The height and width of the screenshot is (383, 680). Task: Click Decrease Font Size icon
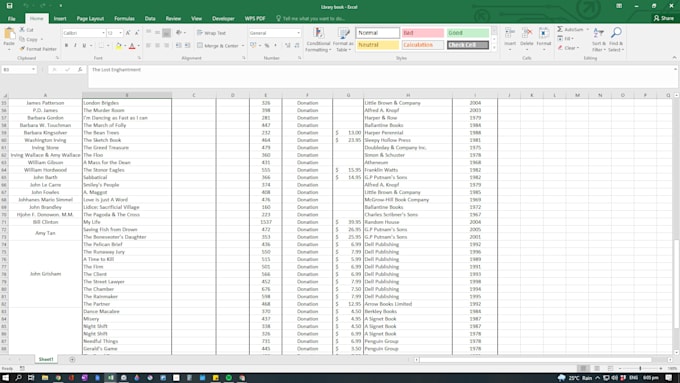[x=137, y=33]
